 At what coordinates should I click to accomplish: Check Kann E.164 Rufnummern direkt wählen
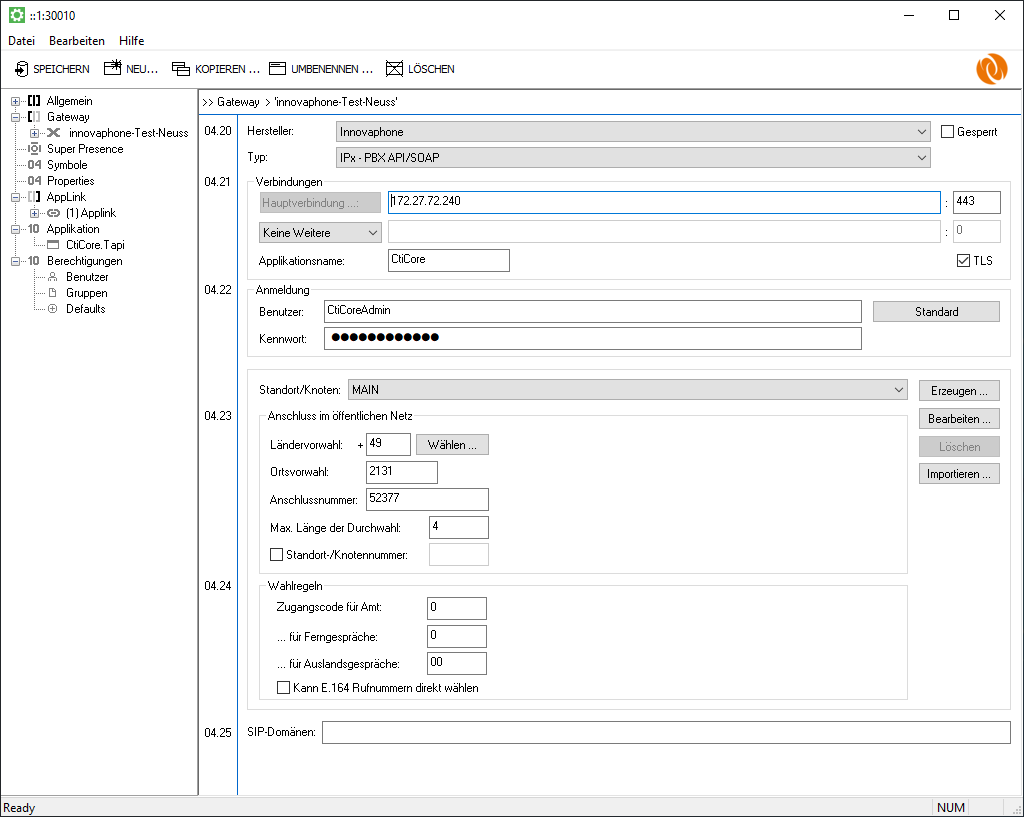283,688
